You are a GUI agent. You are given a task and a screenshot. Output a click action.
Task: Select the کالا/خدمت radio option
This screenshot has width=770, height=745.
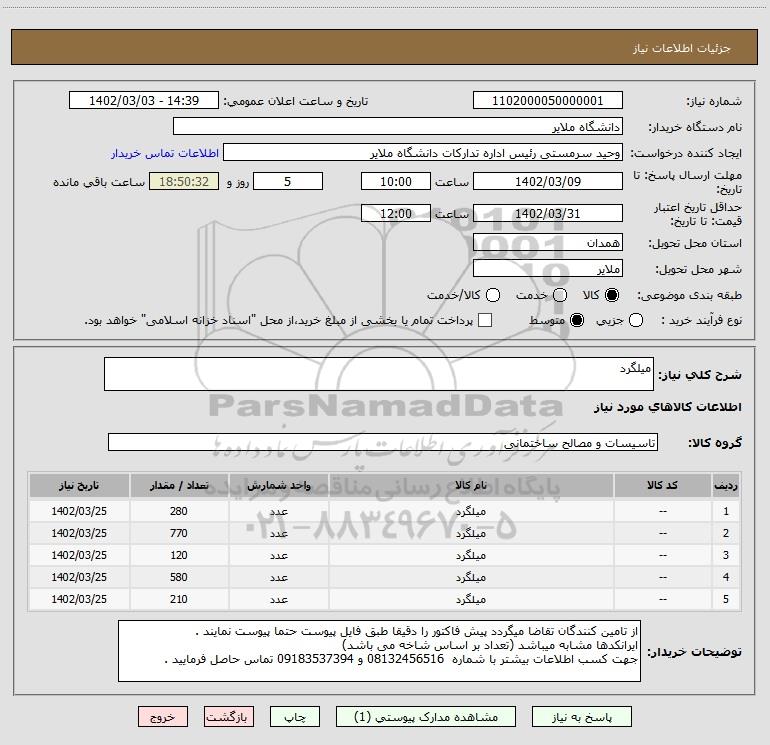click(493, 295)
